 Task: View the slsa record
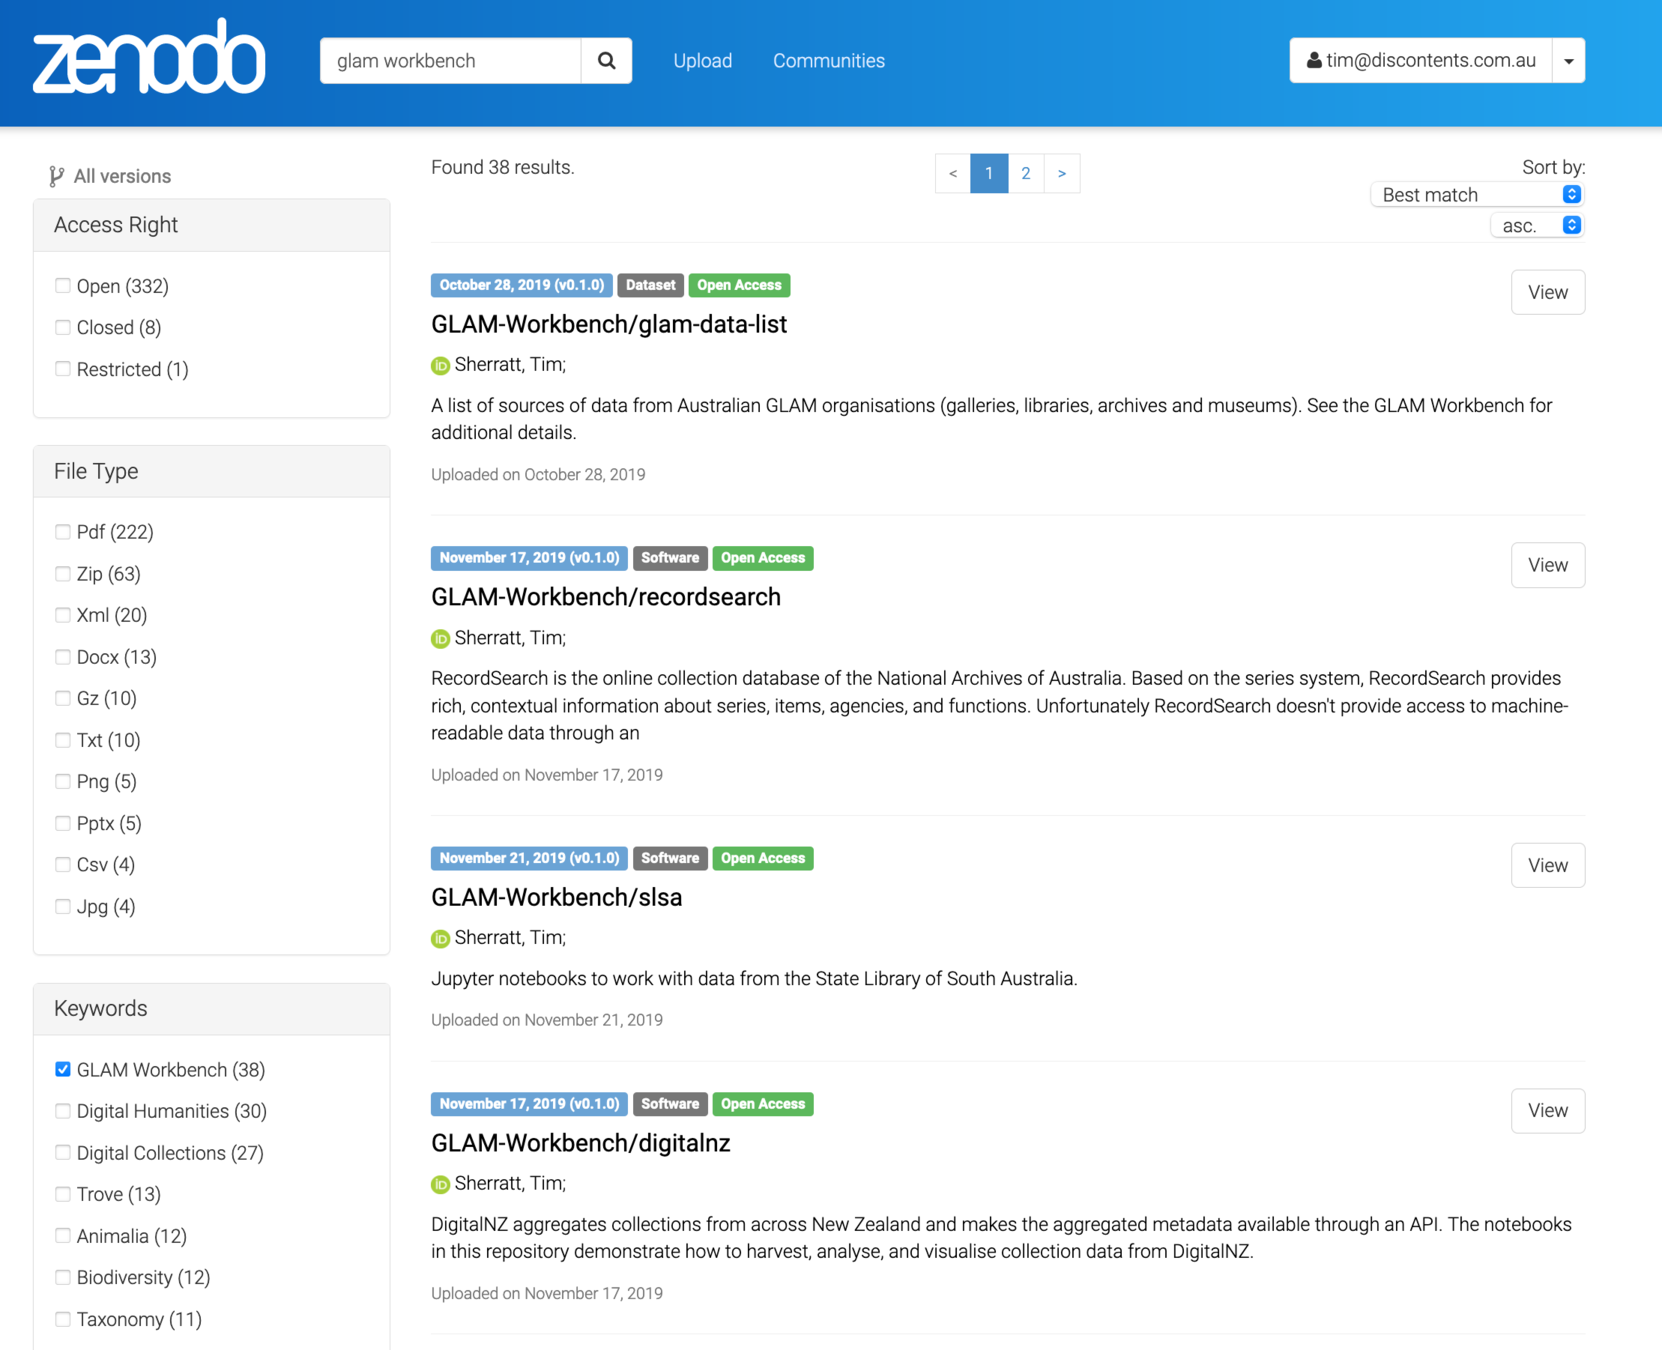(1548, 865)
